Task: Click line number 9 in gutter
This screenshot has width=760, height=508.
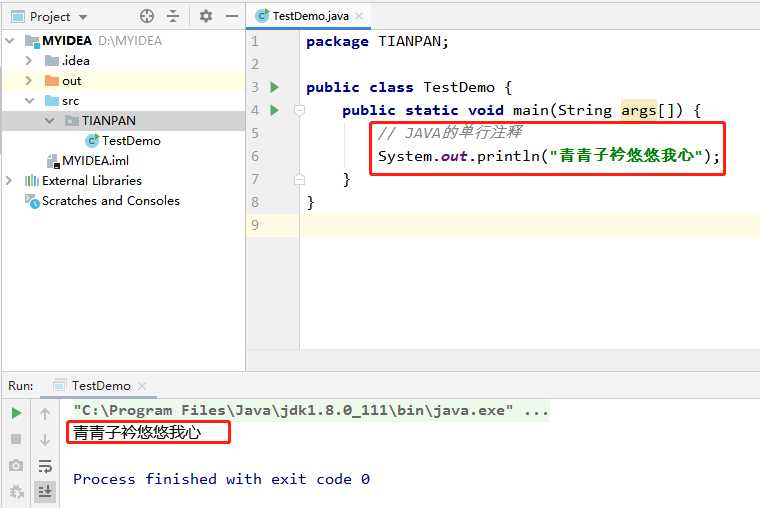Action: (255, 225)
